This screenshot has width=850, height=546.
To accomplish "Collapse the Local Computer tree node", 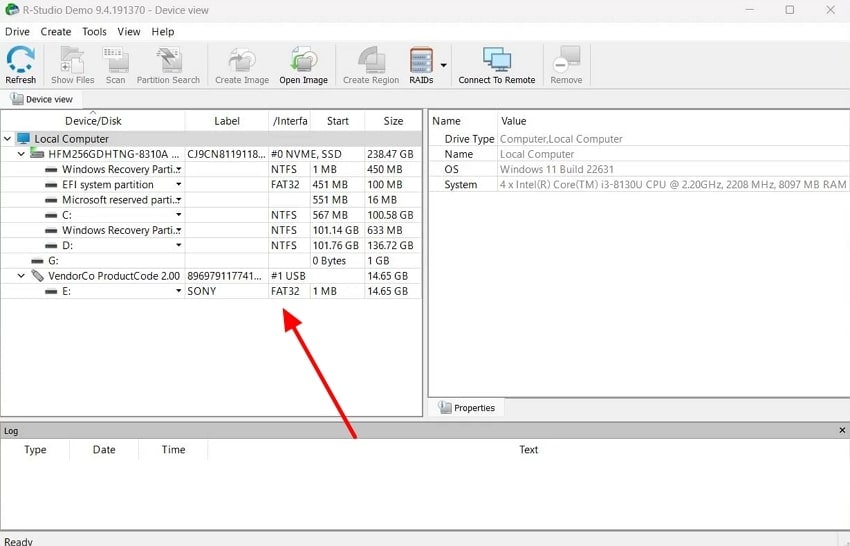I will tap(8, 139).
